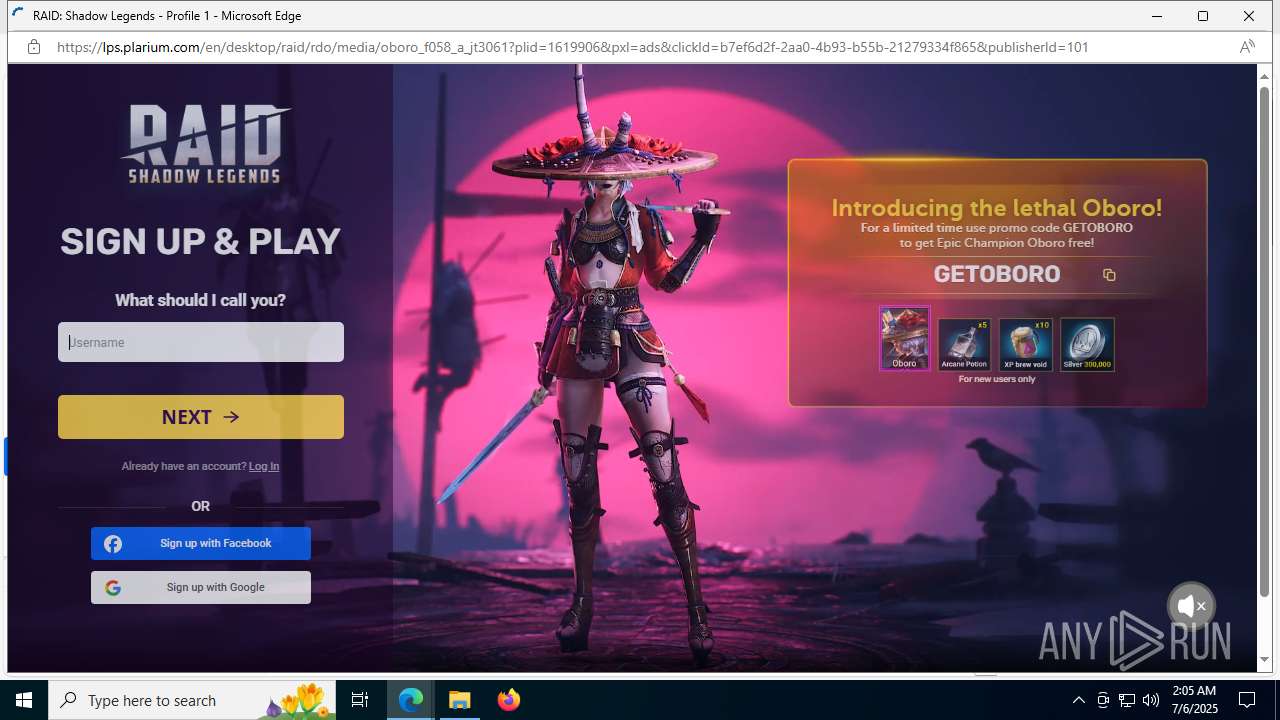Viewport: 1280px width, 720px height.
Task: Click the Silver 300,000 reward thumbnail
Action: pyautogui.click(x=1087, y=344)
